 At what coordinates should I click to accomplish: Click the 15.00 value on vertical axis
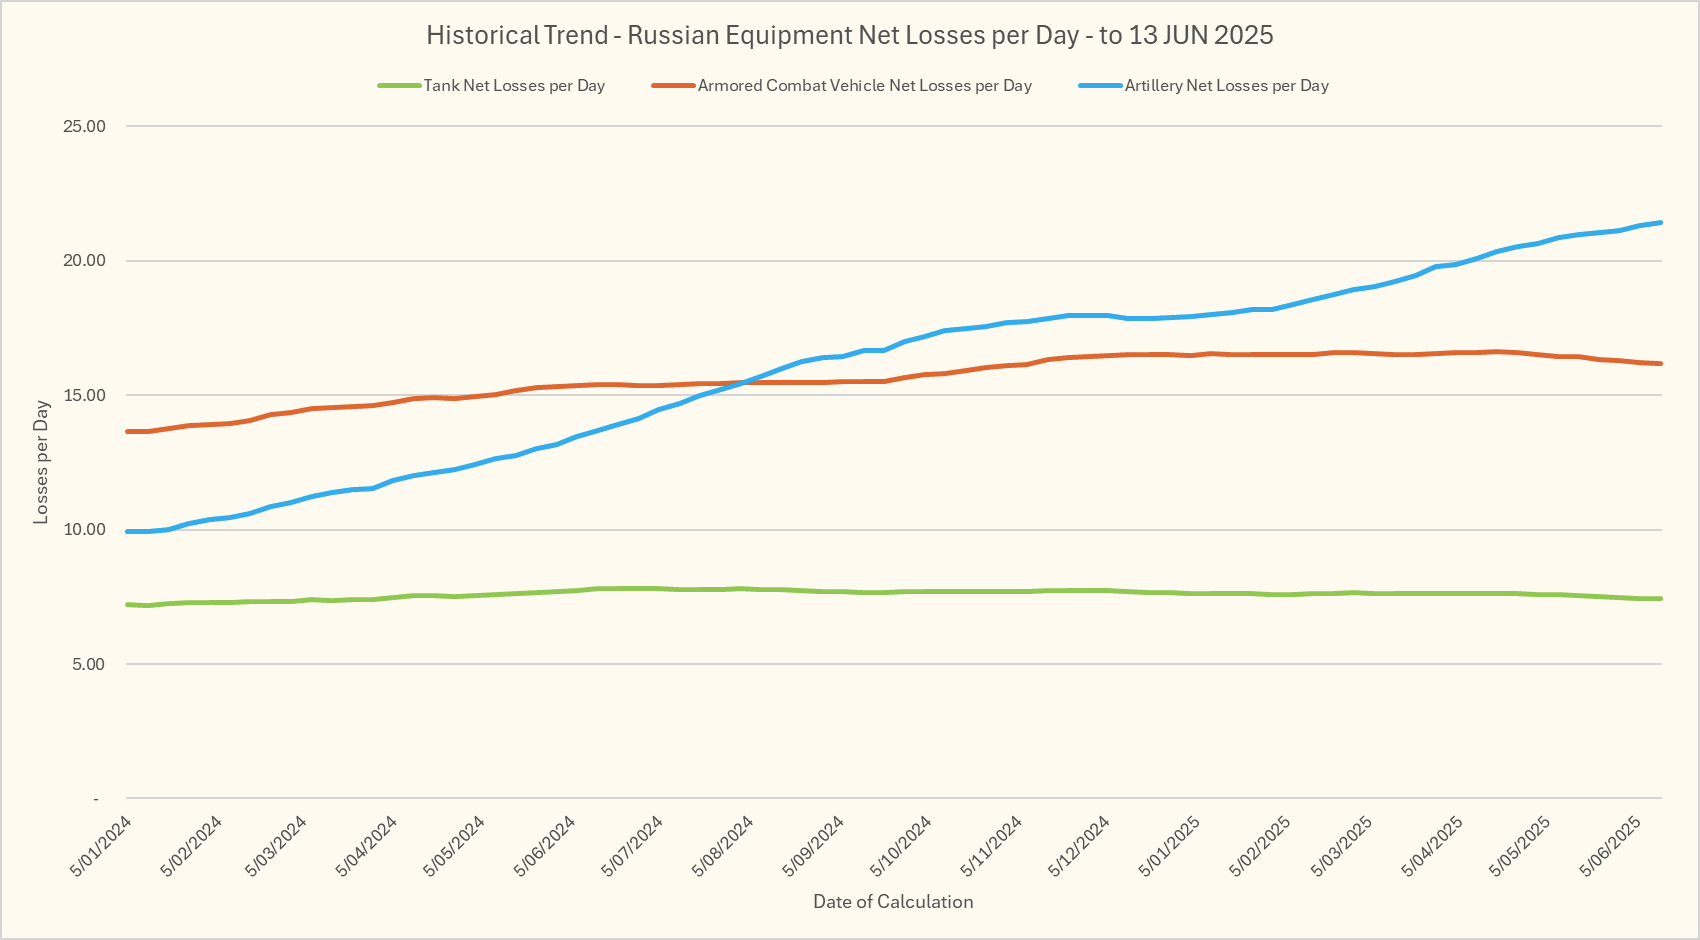click(84, 396)
